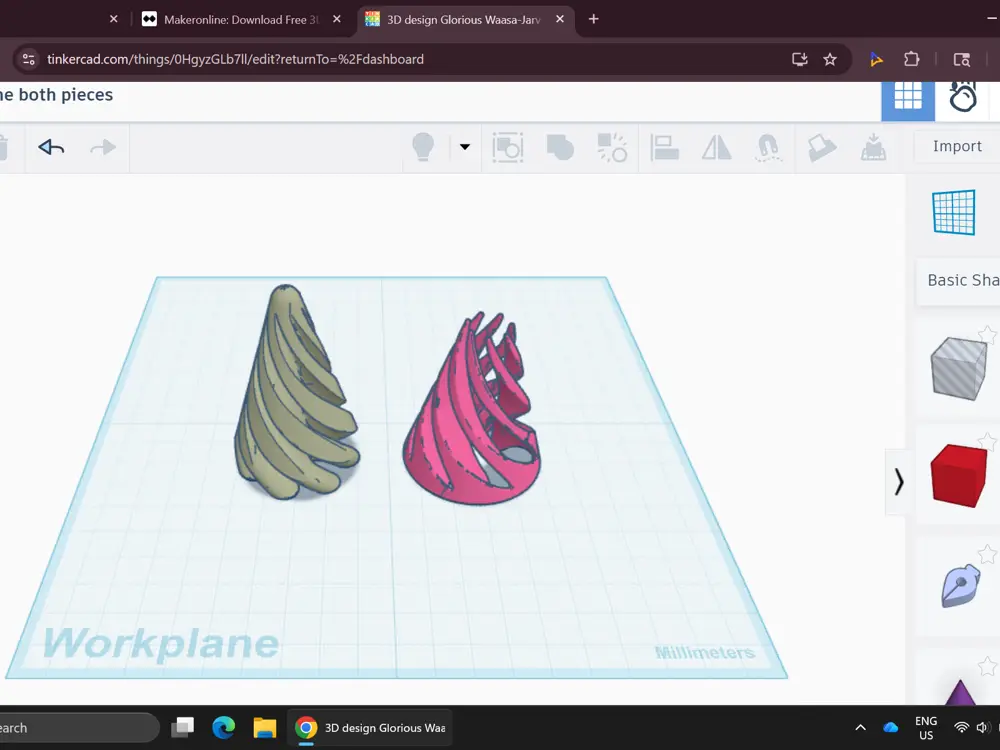Favorite the Scribble shape with its star

click(x=988, y=554)
